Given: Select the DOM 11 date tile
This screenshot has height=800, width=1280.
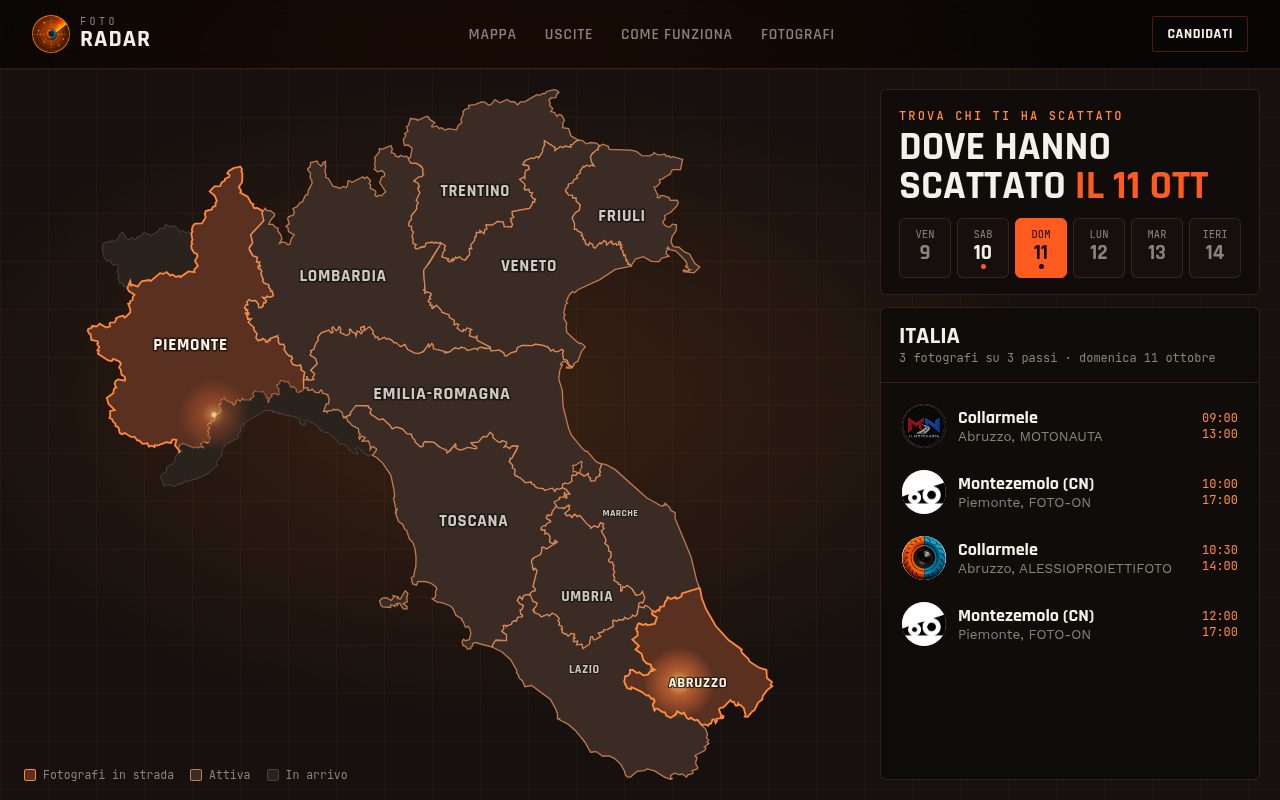Looking at the screenshot, I should 1041,248.
